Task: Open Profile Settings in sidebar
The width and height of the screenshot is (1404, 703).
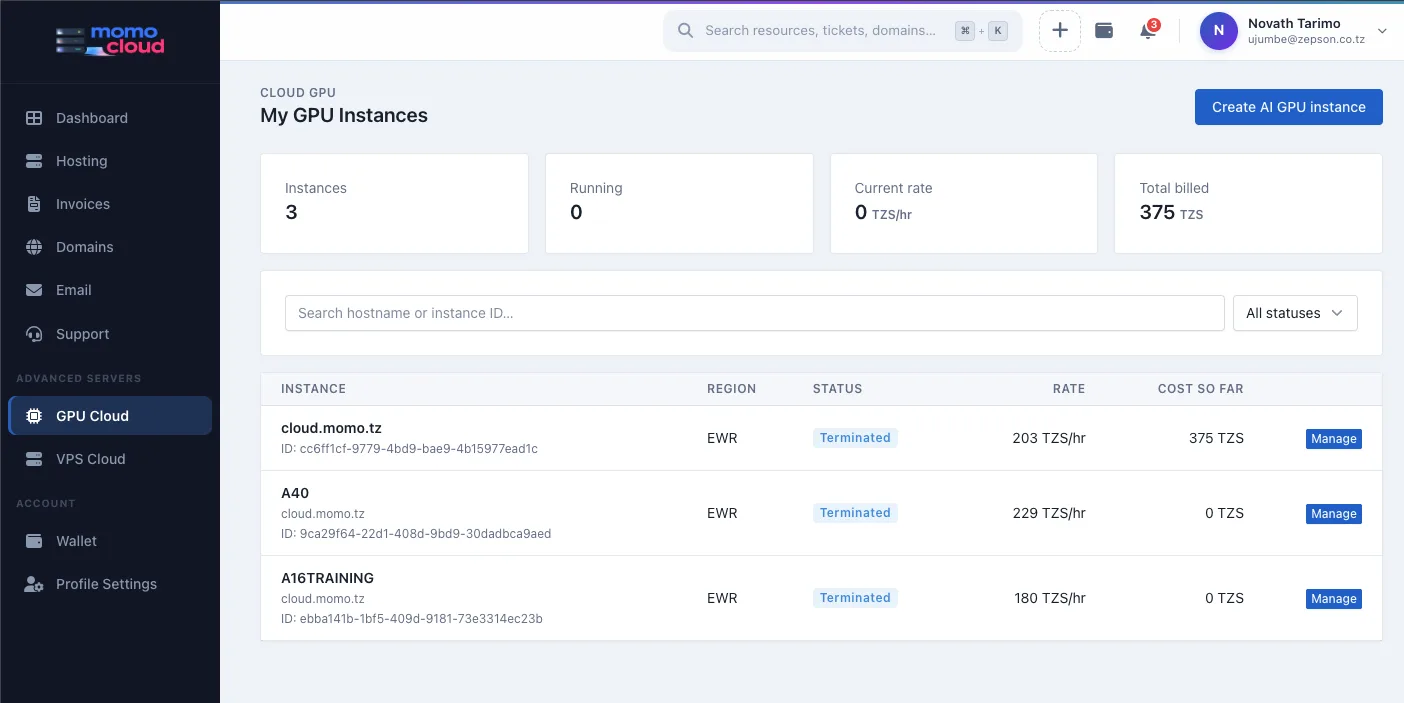Action: coord(110,584)
